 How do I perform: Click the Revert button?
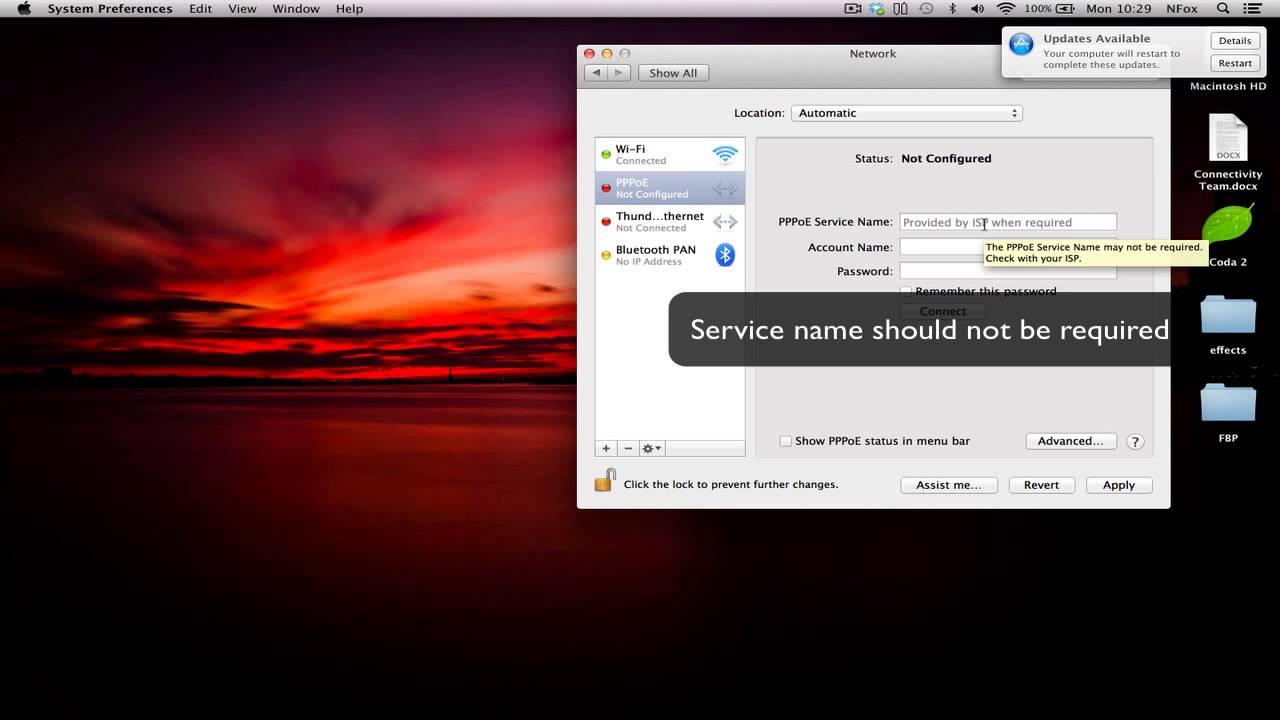tap(1041, 485)
